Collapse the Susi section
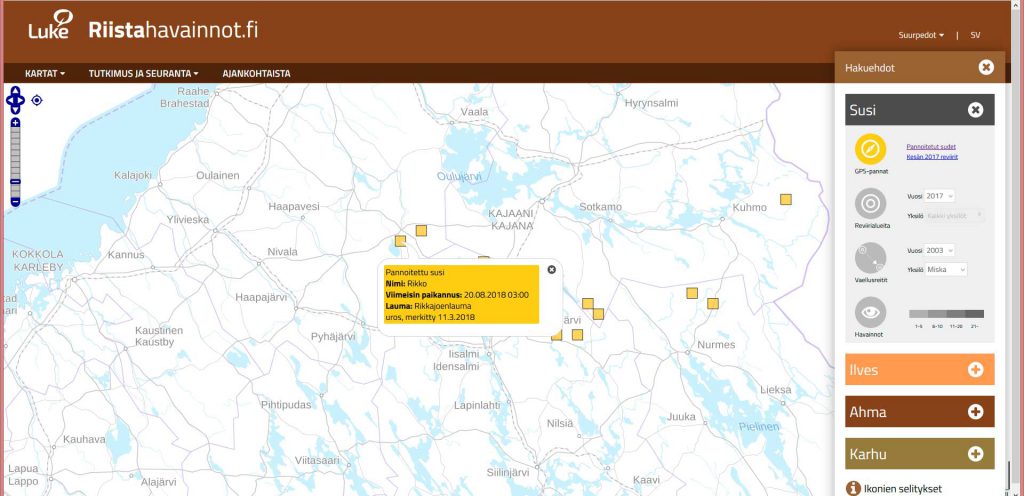This screenshot has height=496, width=1024. (975, 110)
